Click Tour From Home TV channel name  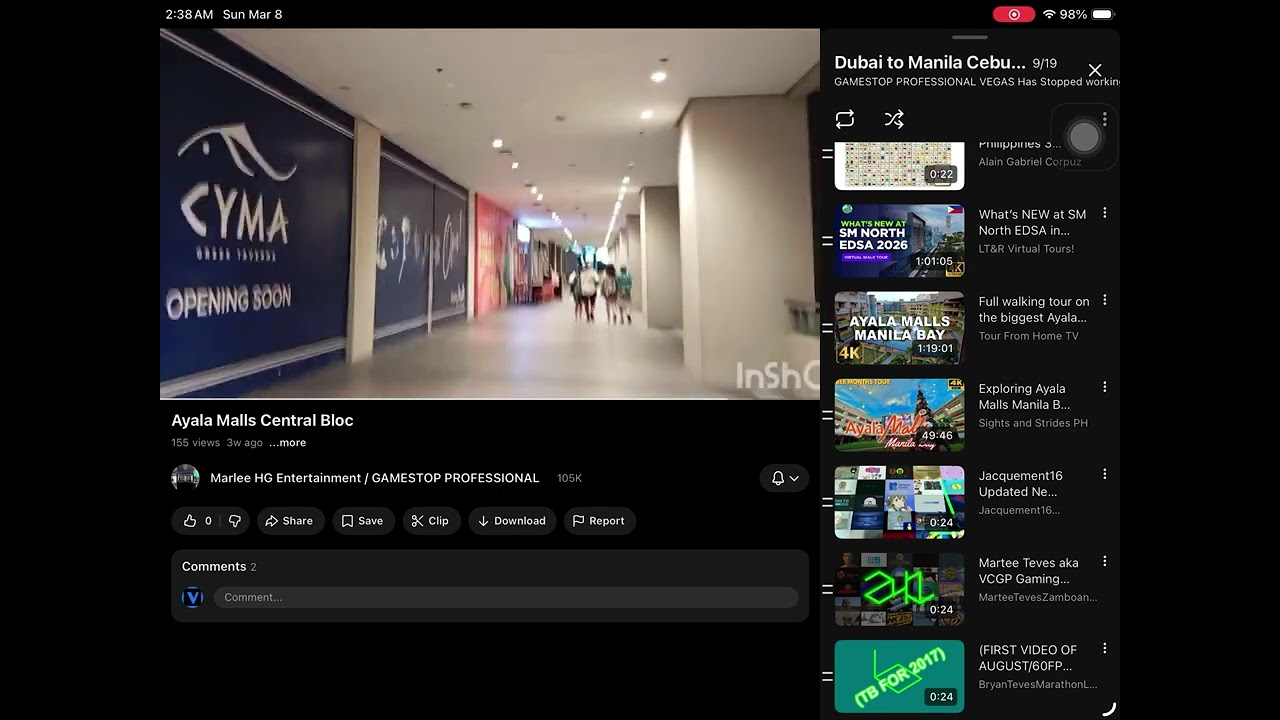1028,336
